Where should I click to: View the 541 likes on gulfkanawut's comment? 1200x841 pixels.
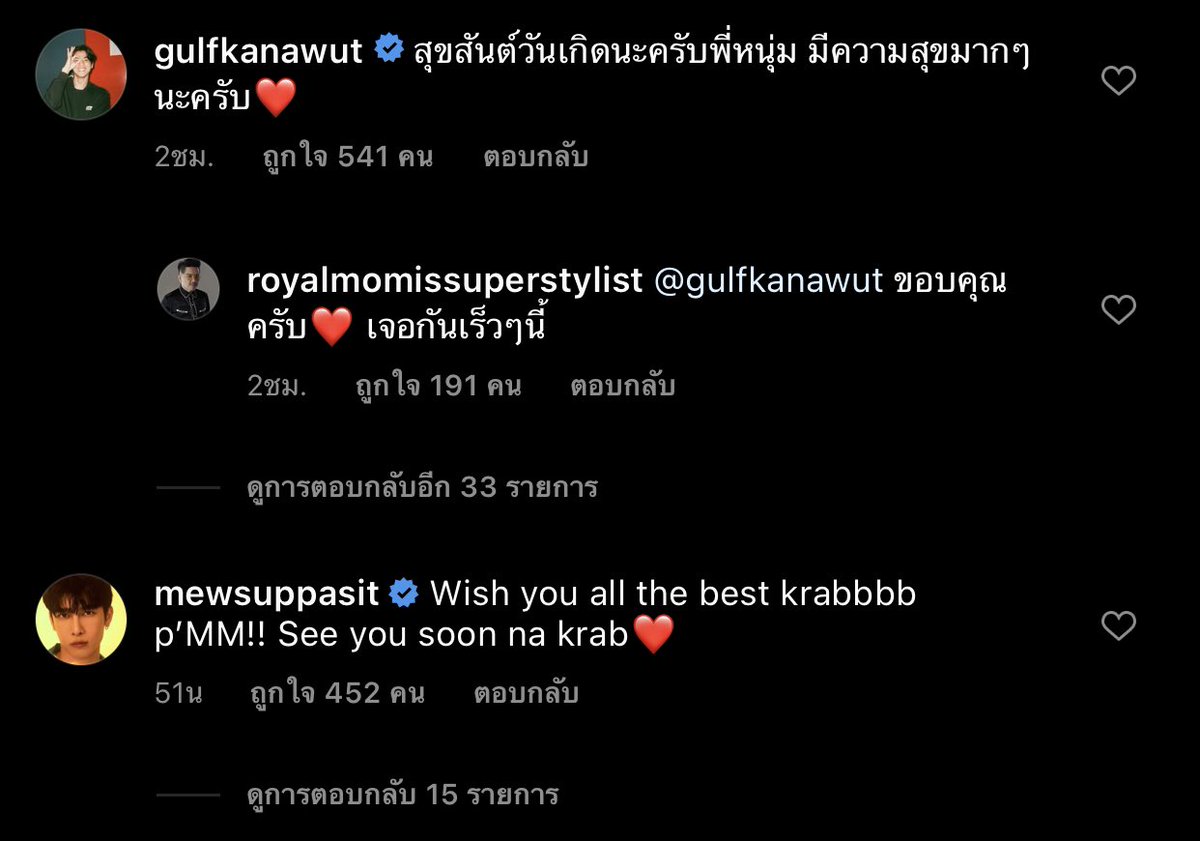click(x=349, y=157)
